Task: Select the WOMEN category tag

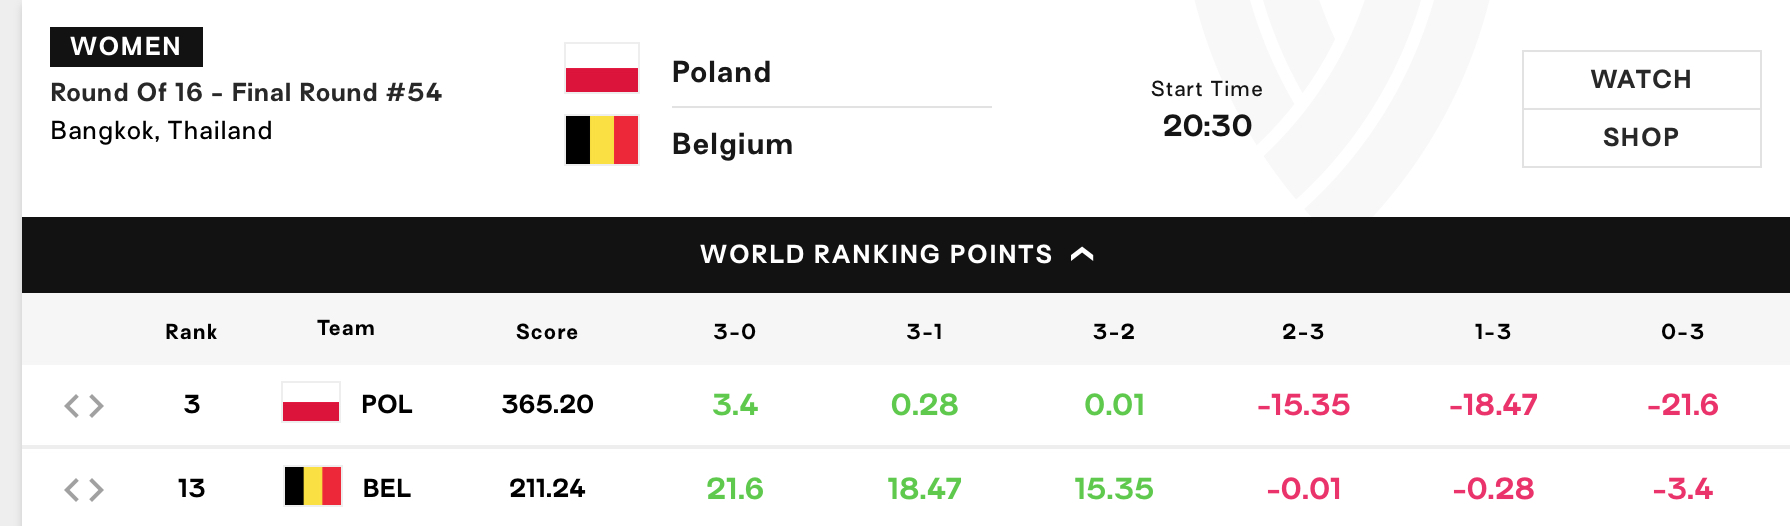Action: [126, 46]
